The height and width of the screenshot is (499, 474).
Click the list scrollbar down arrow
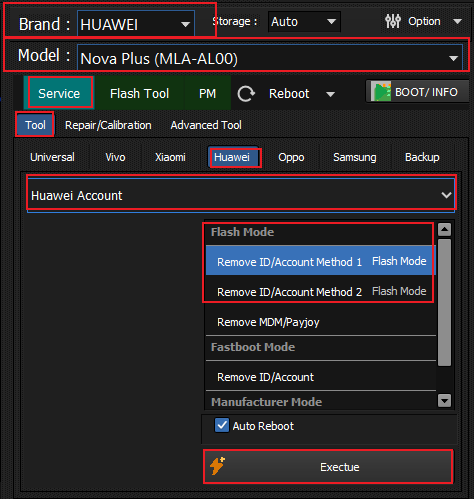click(444, 400)
